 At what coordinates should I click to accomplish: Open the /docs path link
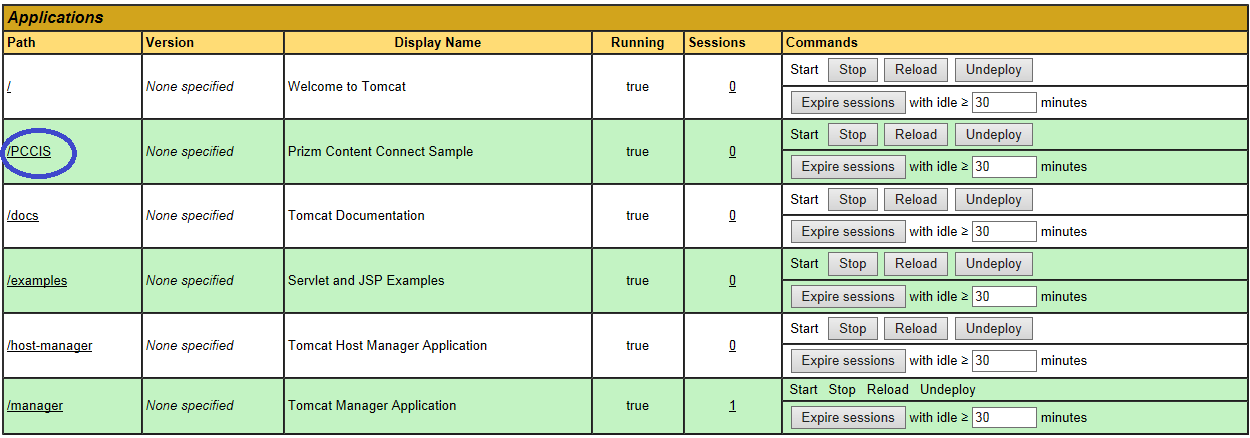(x=23, y=216)
